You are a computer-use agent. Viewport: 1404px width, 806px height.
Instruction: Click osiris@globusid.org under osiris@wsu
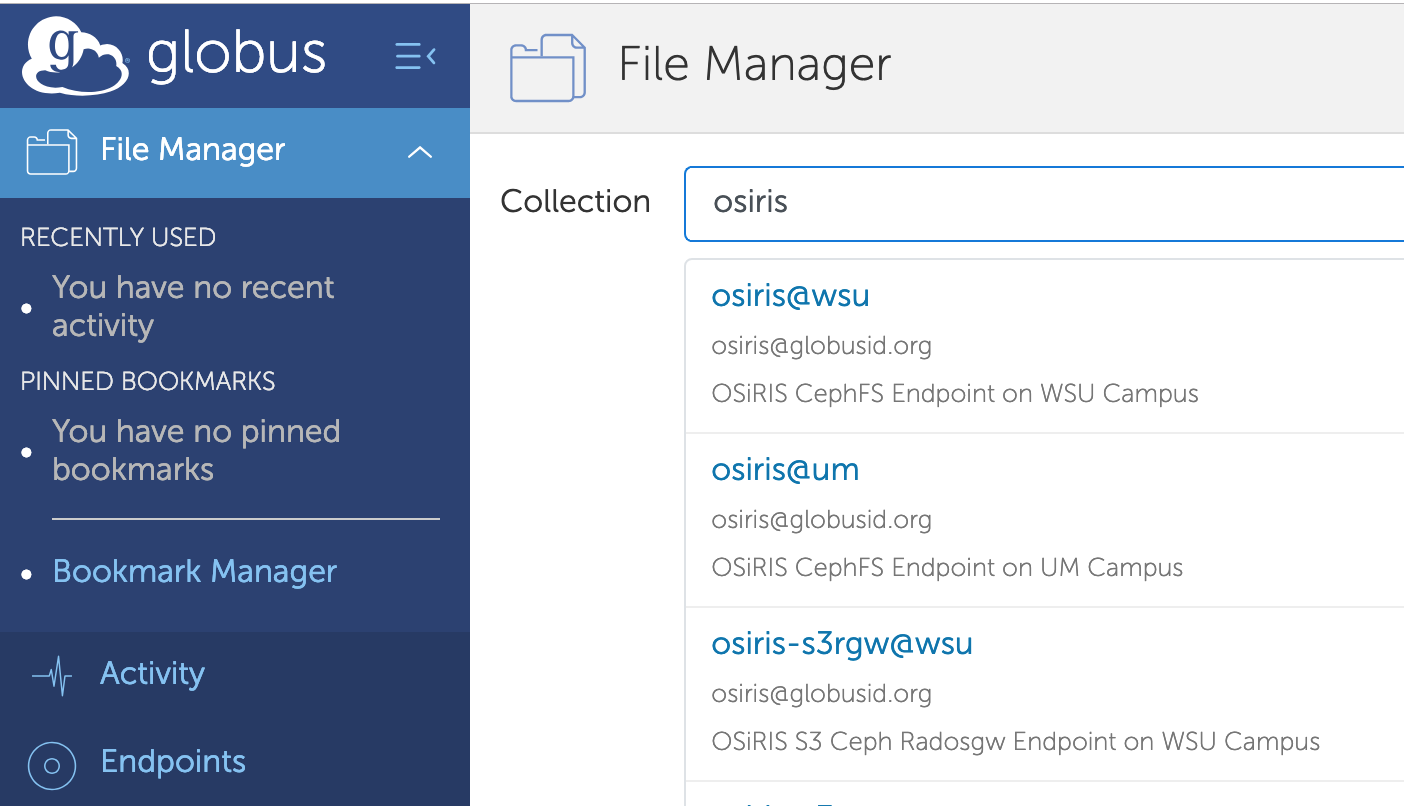pyautogui.click(x=821, y=346)
